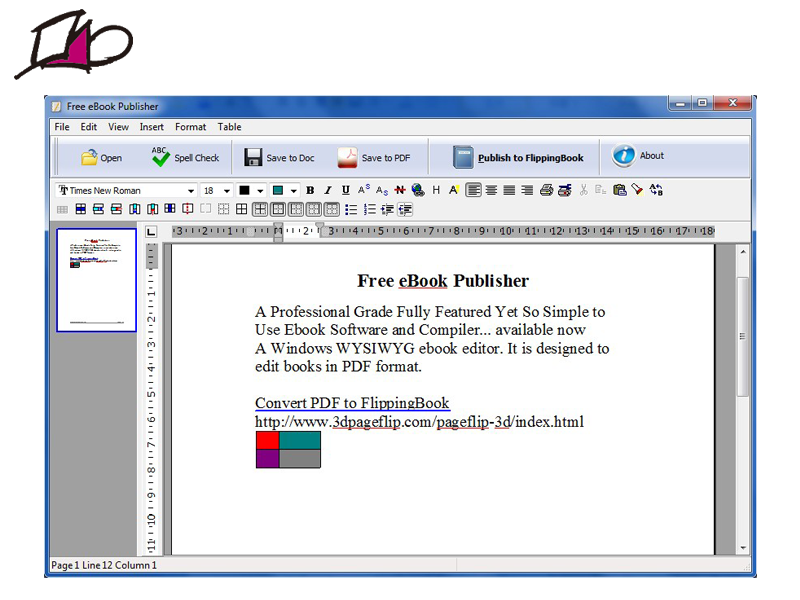
Task: Toggle first pressed table border style button
Action: pos(260,209)
